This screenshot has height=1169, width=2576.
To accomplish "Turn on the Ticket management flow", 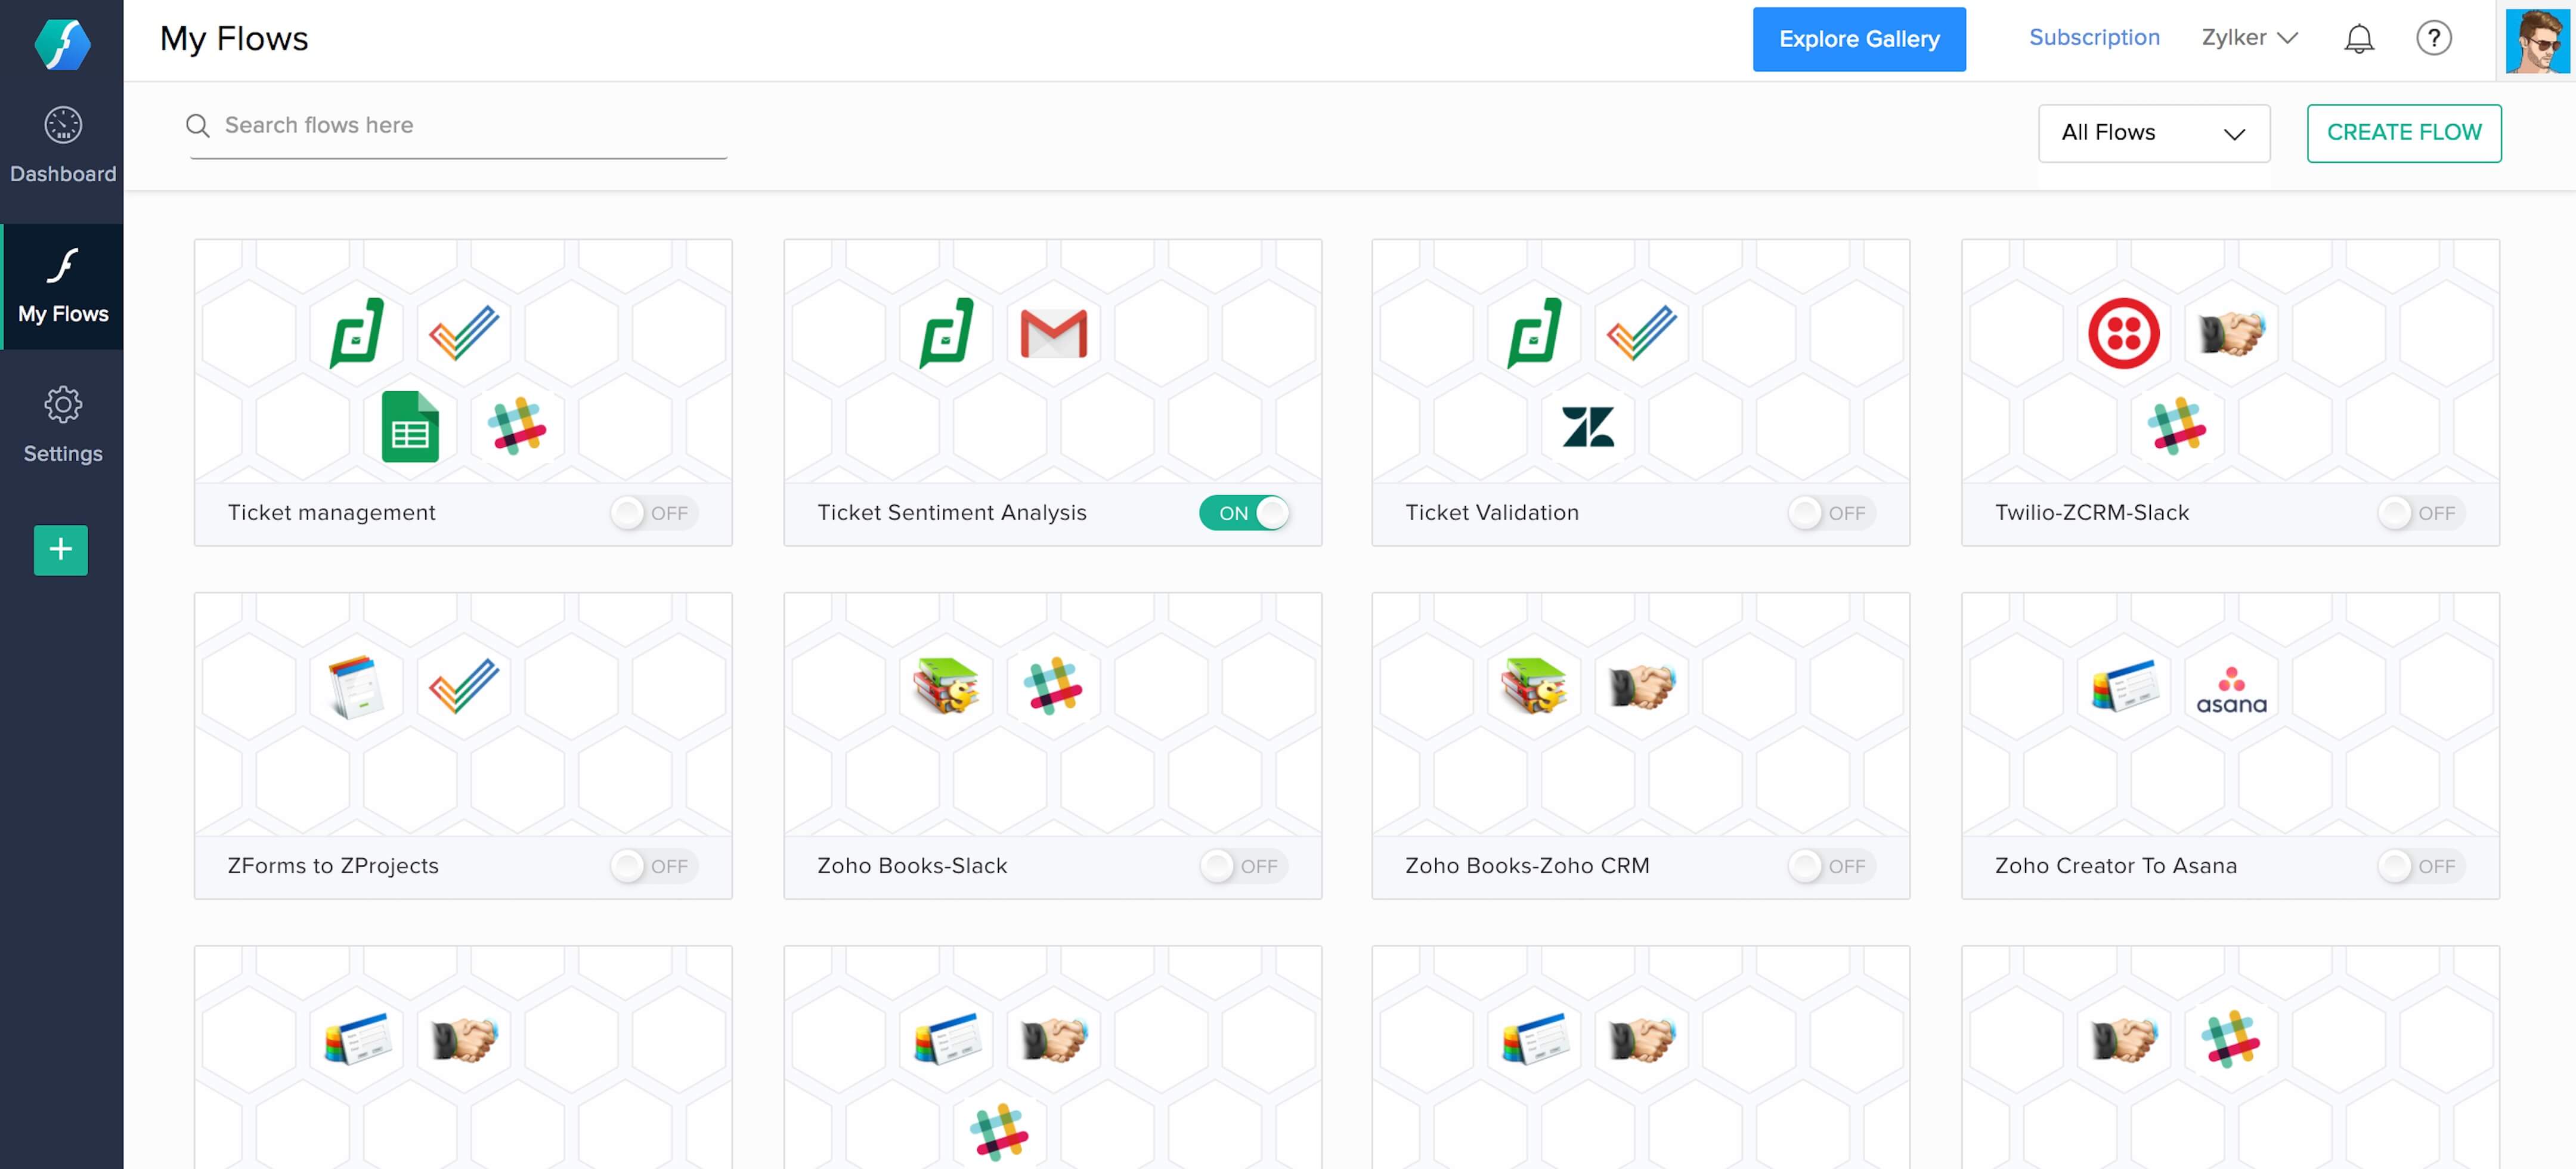I will 655,513.
